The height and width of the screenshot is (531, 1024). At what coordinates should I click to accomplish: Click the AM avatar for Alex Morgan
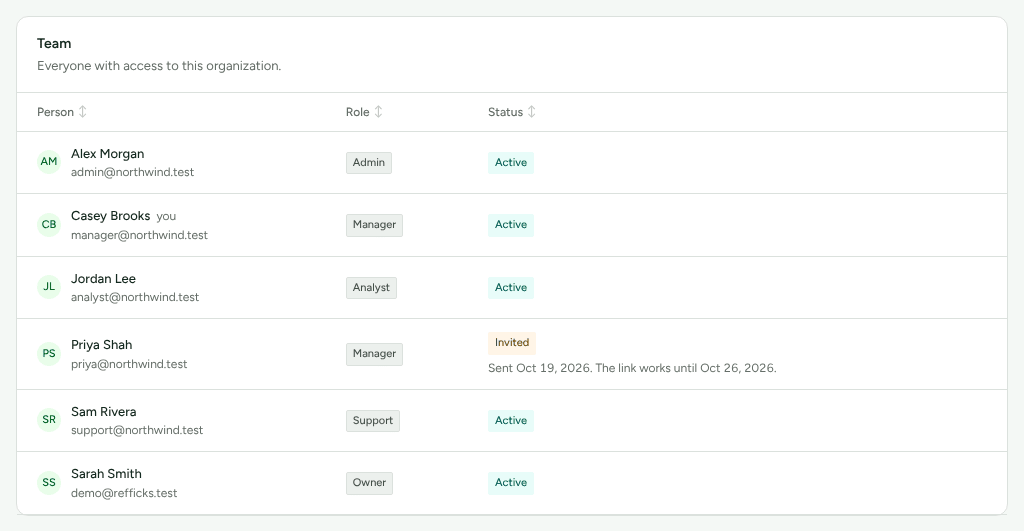click(49, 162)
